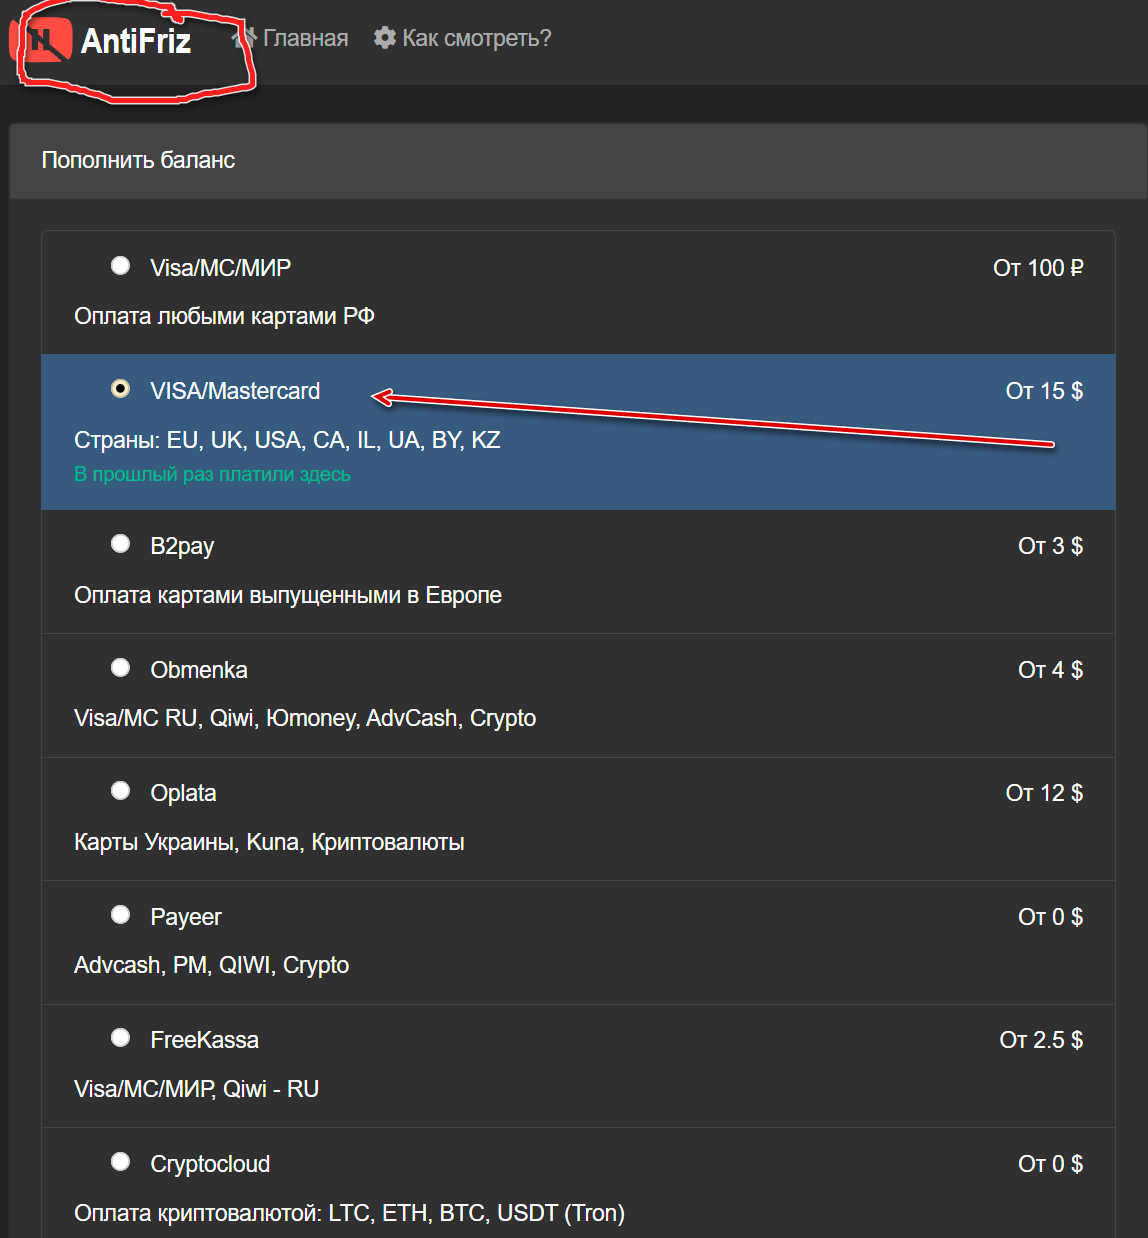Select the Visa/MC/МИР radio button
Screen dimensions: 1148x1238
120,266
